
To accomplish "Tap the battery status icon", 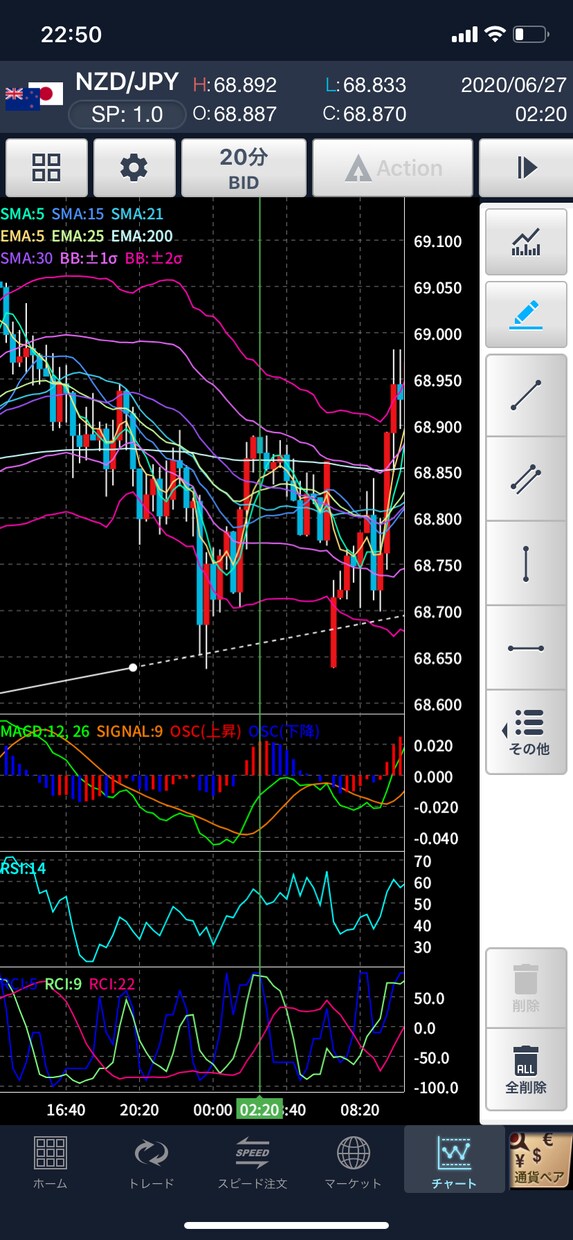I will (530, 35).
